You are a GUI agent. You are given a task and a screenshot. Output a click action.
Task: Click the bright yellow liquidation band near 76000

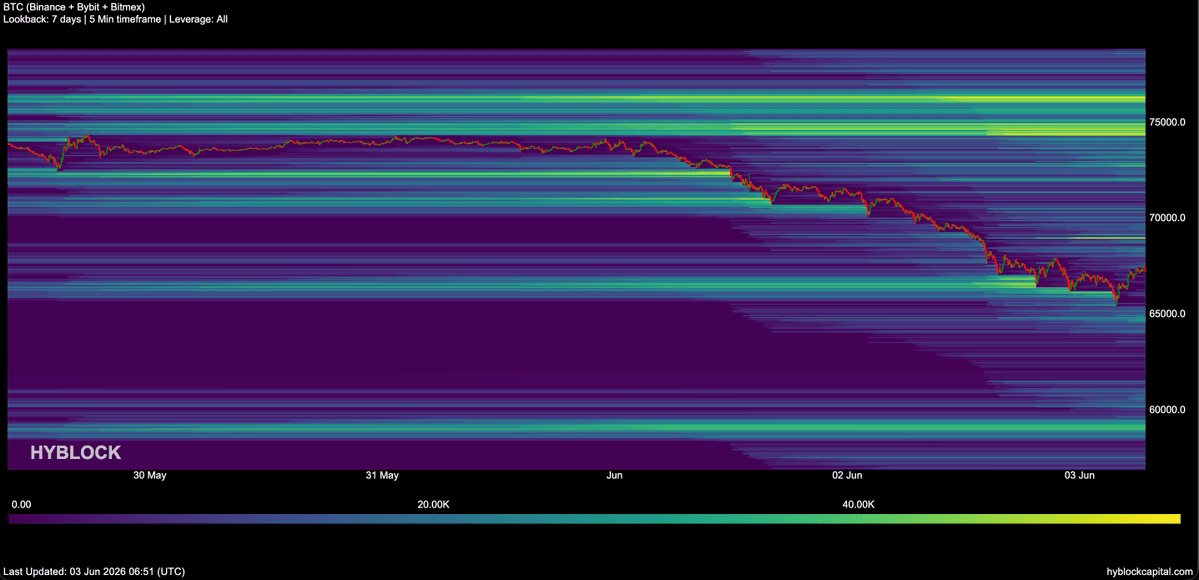click(x=1040, y=99)
